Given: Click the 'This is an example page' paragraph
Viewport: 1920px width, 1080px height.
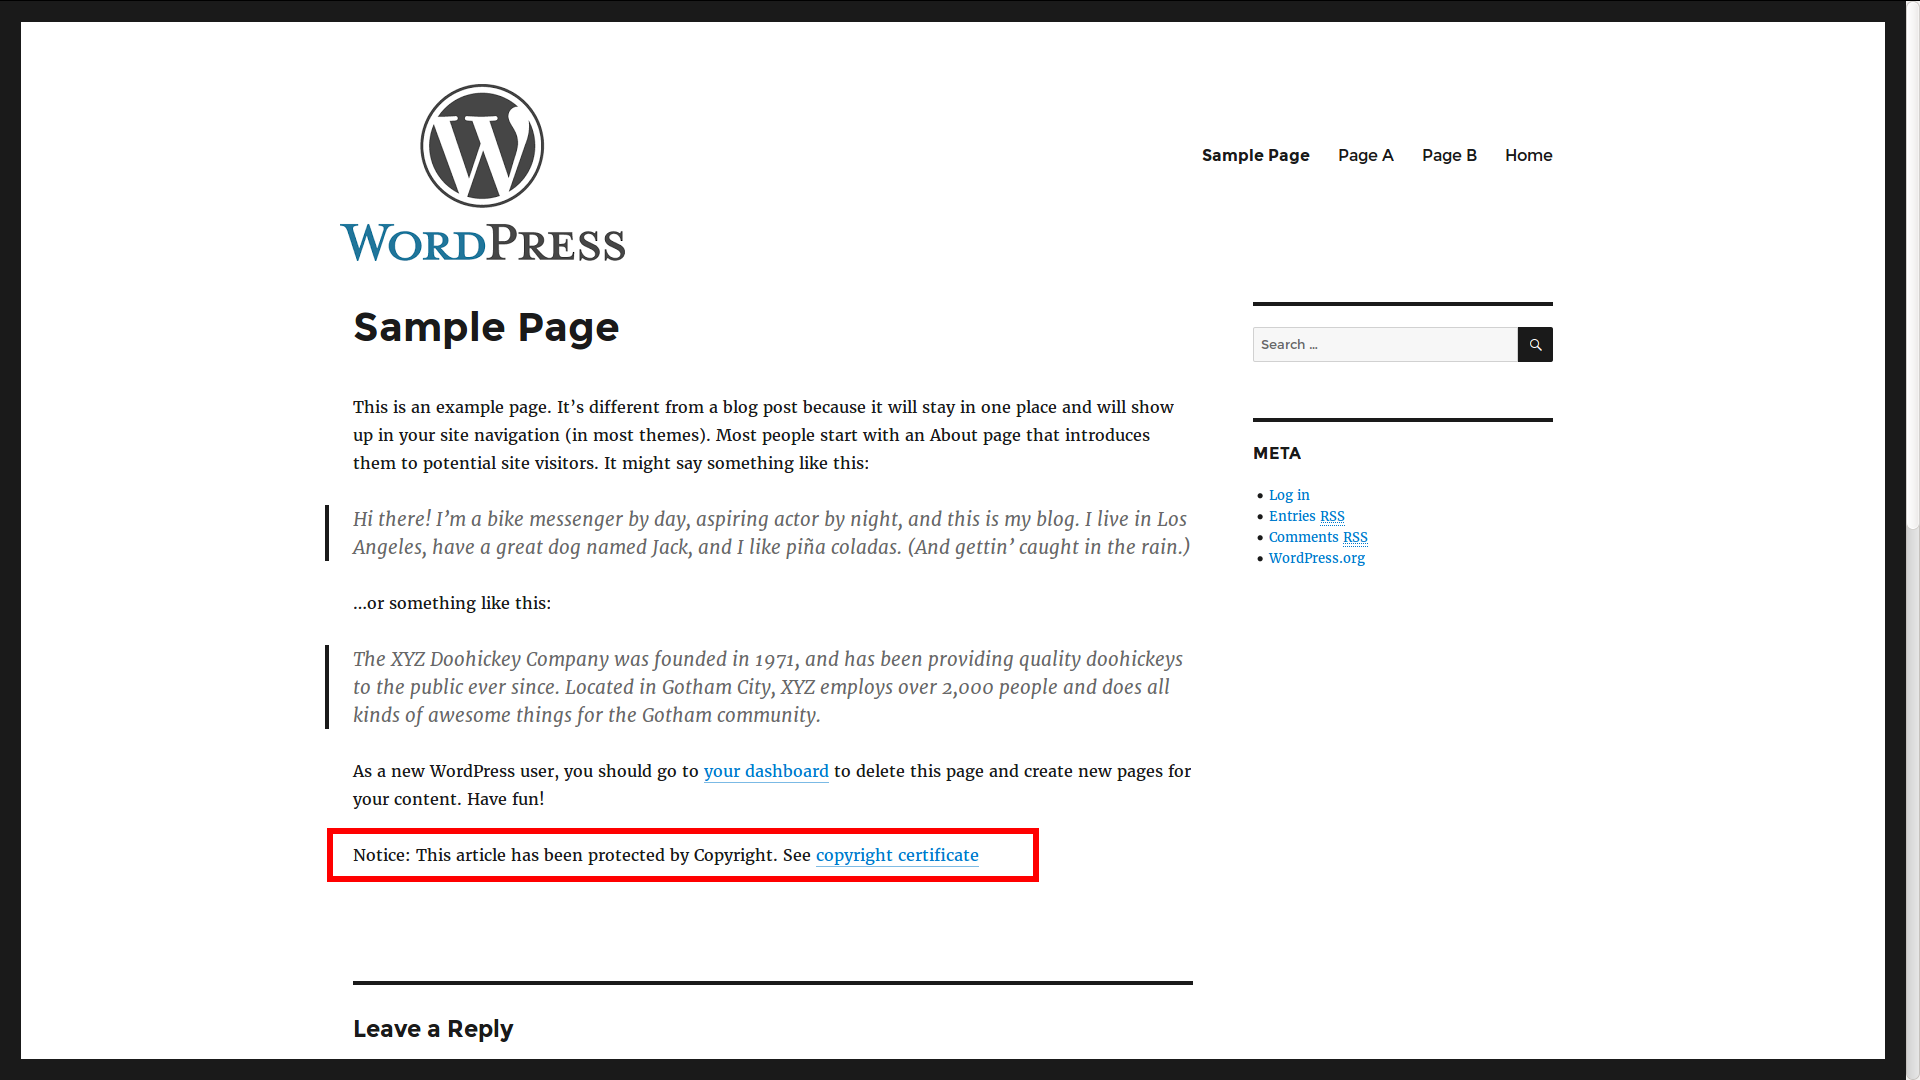Looking at the screenshot, I should point(763,435).
